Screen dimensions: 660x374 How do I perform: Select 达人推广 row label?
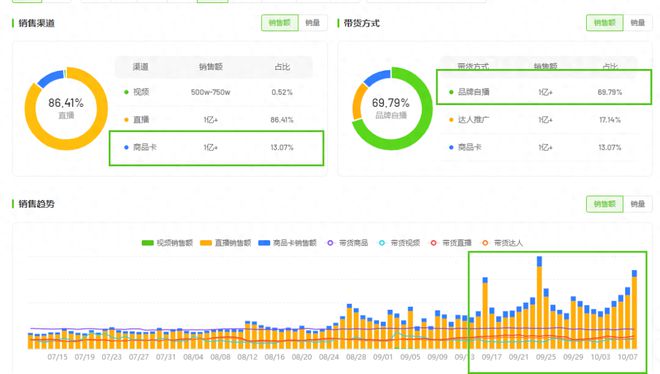click(x=474, y=120)
